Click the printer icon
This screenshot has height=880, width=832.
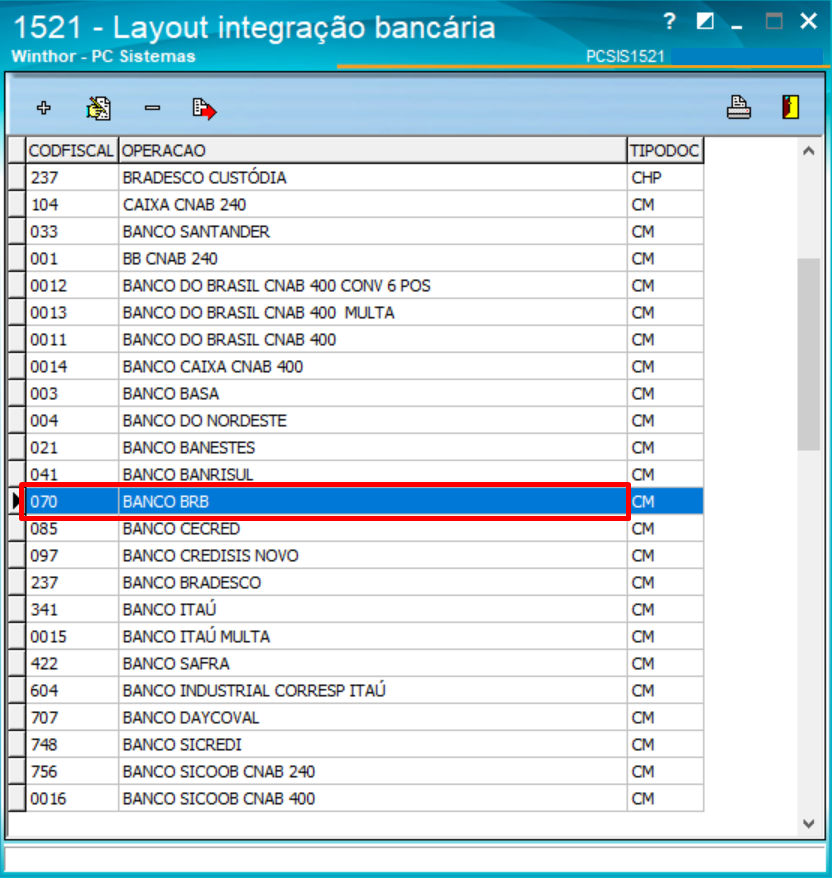738,107
